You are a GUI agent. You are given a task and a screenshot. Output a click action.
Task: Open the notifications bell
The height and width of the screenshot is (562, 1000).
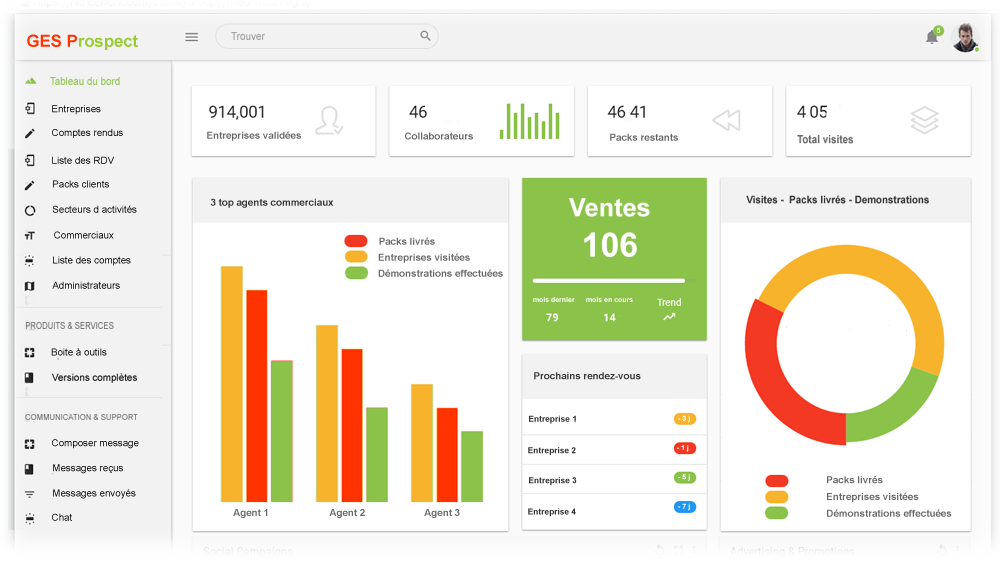(932, 37)
